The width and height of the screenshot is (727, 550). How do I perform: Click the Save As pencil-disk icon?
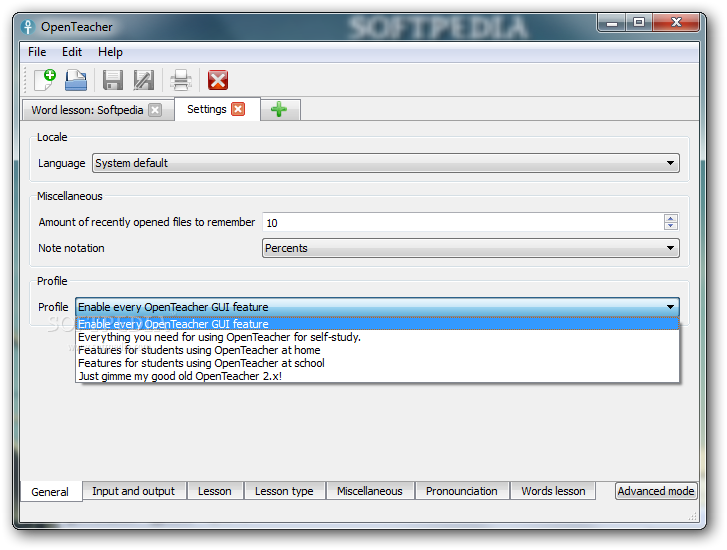[144, 80]
